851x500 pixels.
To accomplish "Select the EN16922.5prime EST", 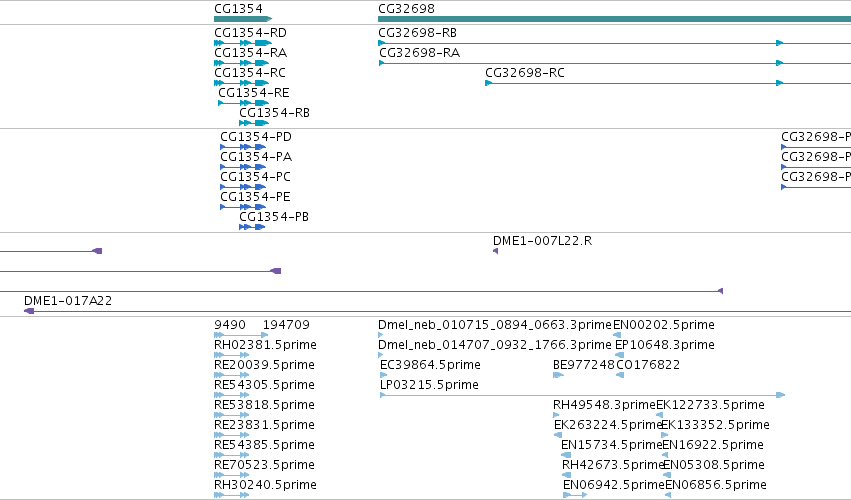I will coord(713,445).
